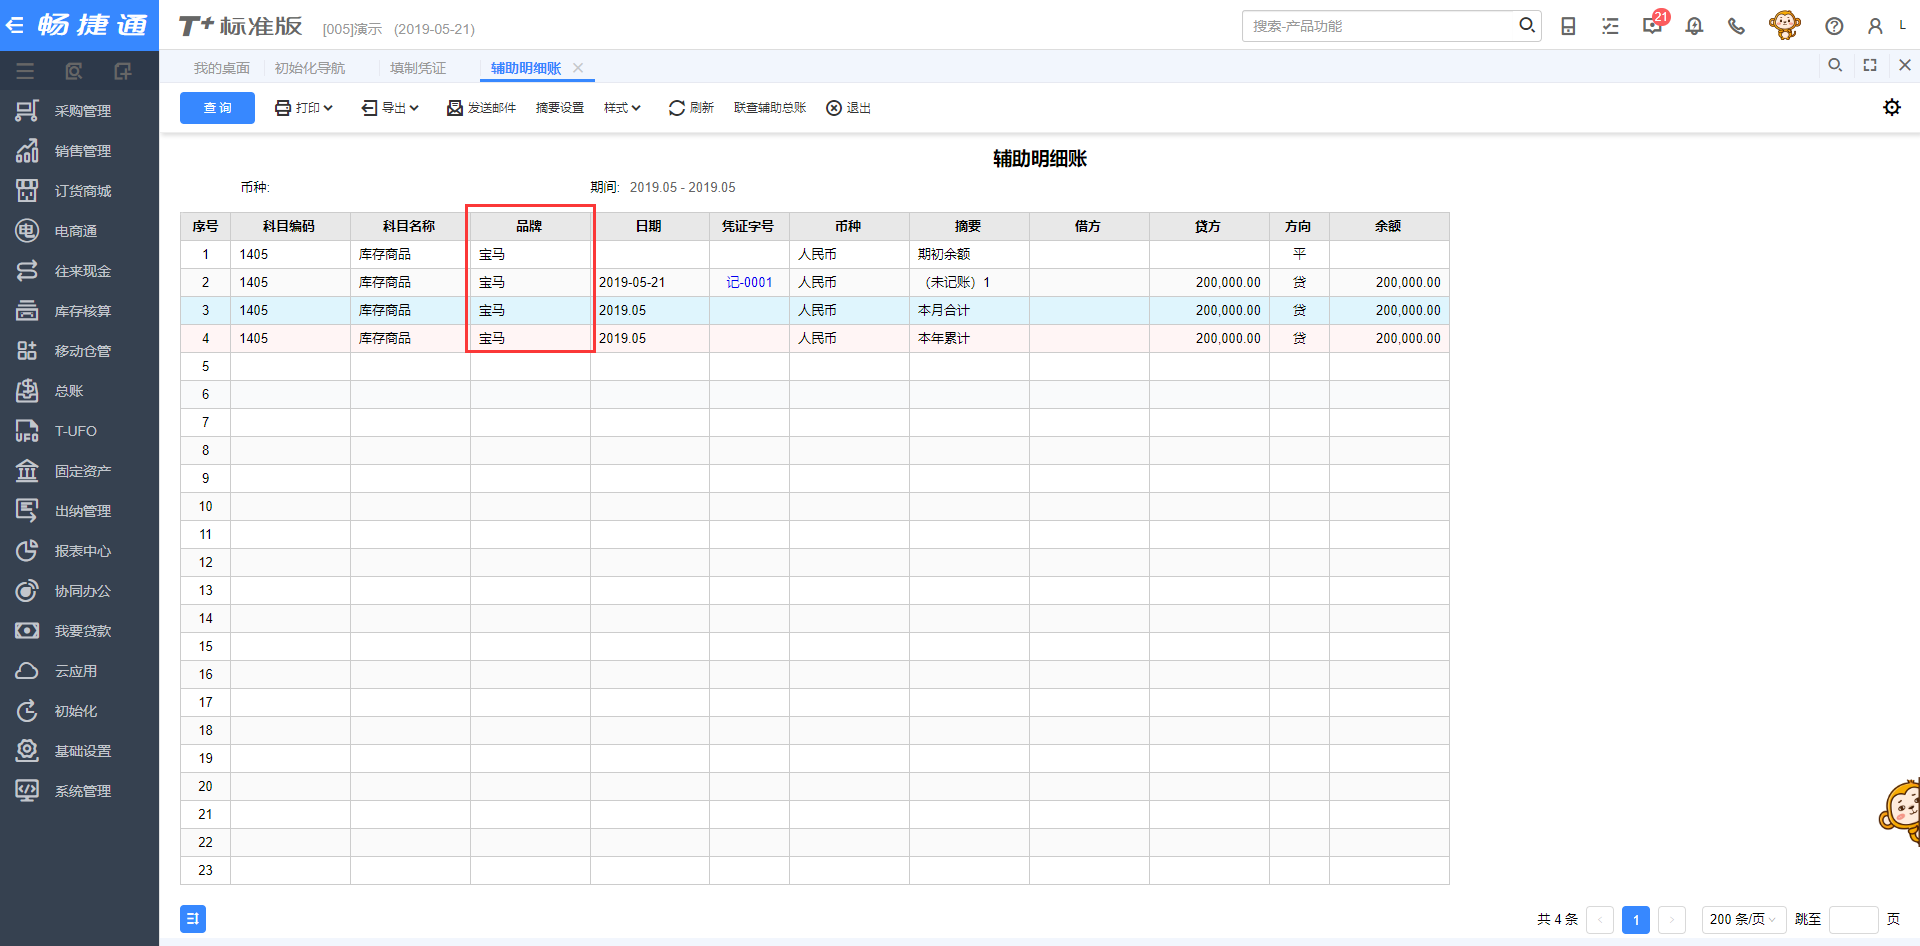The image size is (1920, 946).
Task: Click the 余额 column header
Action: point(1389,227)
